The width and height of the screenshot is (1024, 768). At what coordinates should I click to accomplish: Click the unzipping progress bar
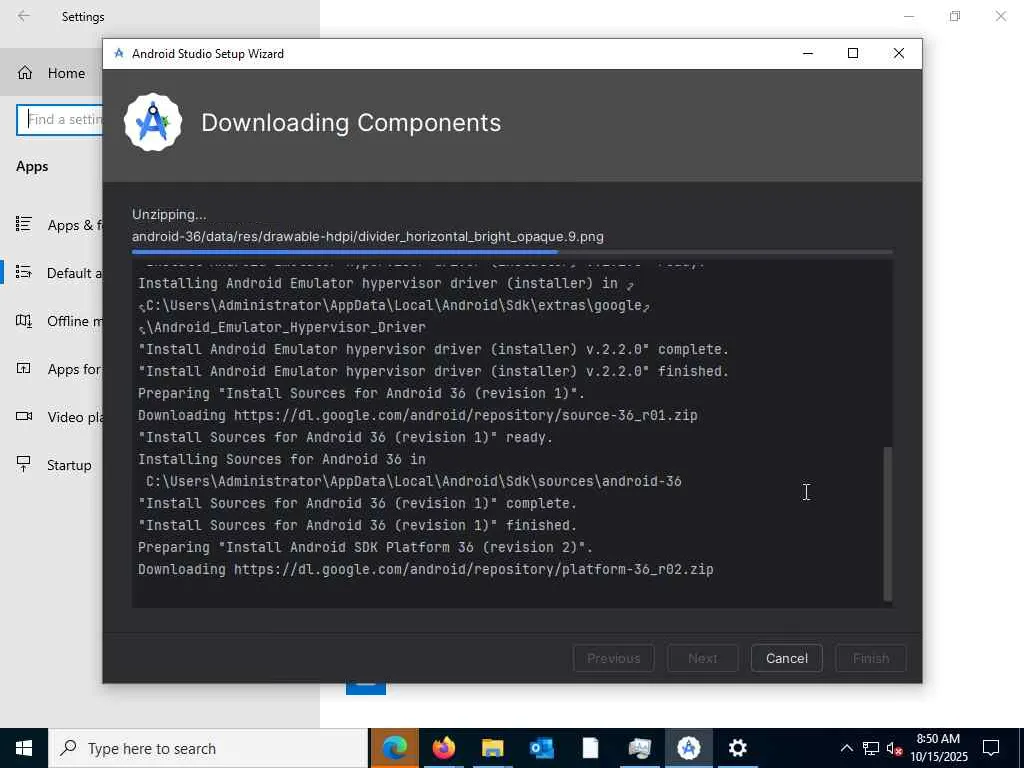click(512, 251)
